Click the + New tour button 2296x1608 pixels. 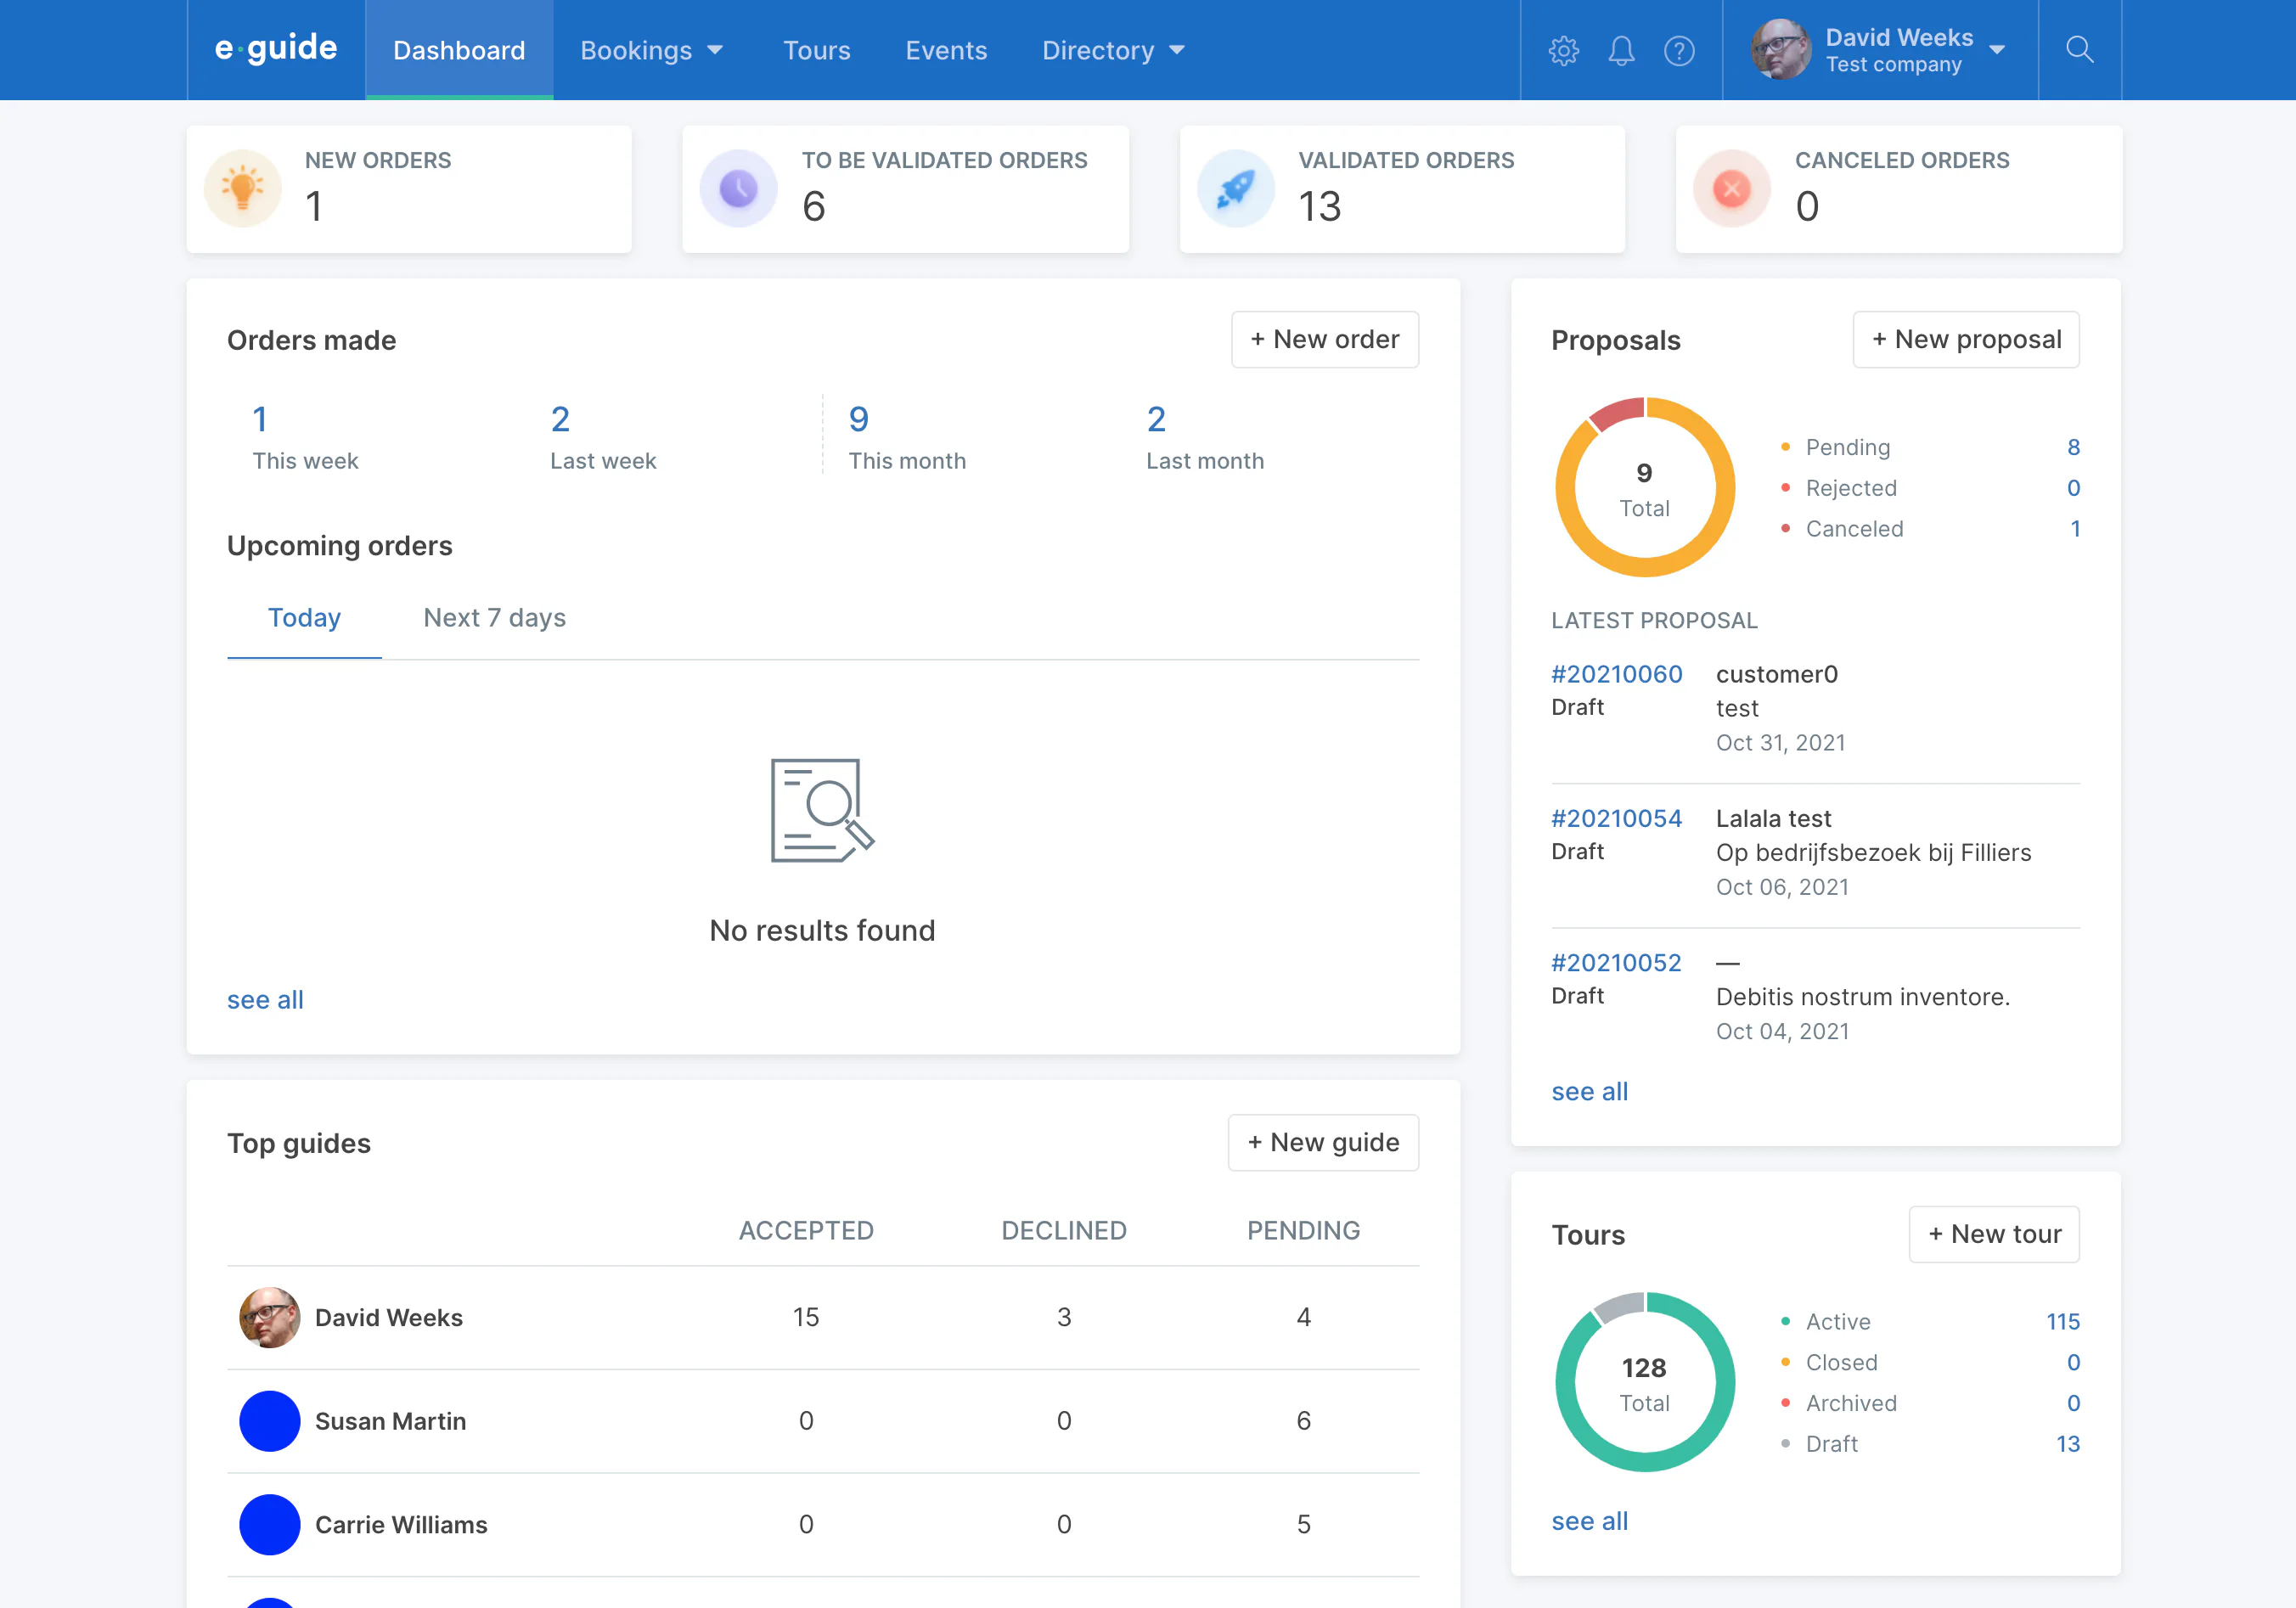(1994, 1234)
